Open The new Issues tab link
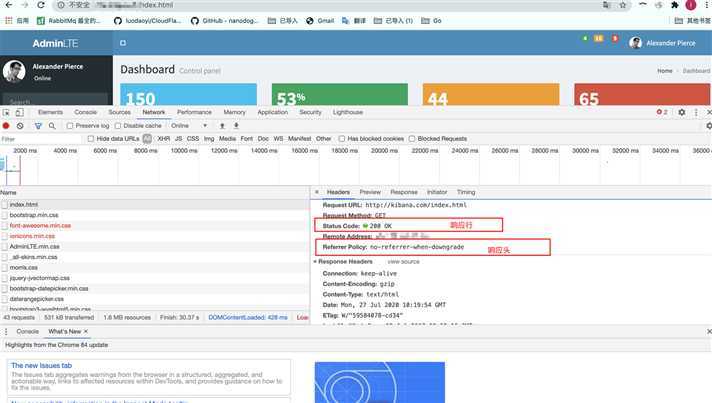The width and height of the screenshot is (712, 403). click(41, 365)
